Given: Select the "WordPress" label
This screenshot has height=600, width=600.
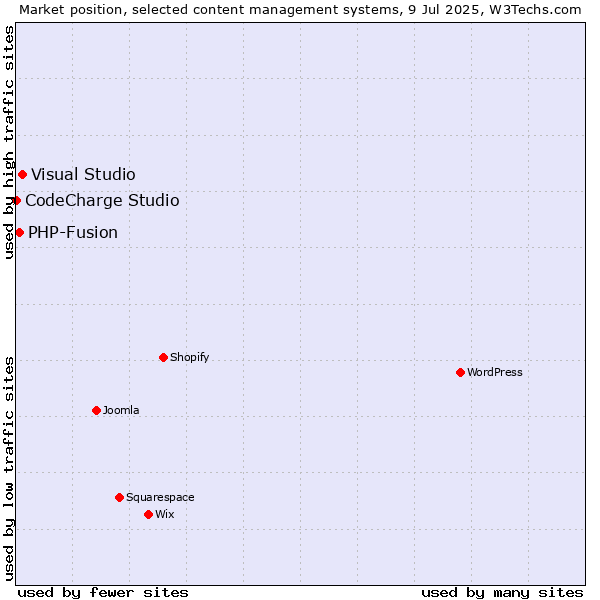Looking at the screenshot, I should (494, 372).
